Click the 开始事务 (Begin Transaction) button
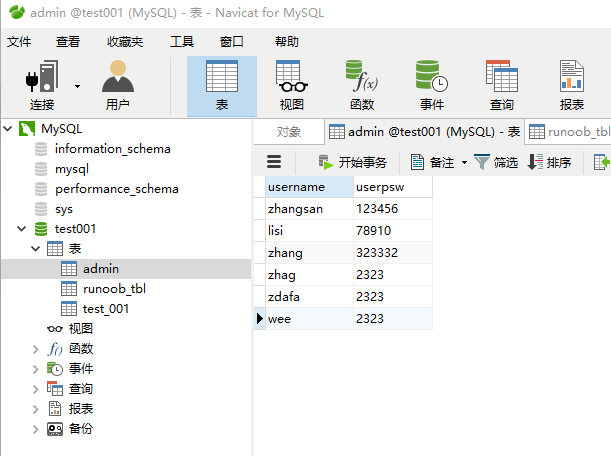611x456 pixels. 352,162
